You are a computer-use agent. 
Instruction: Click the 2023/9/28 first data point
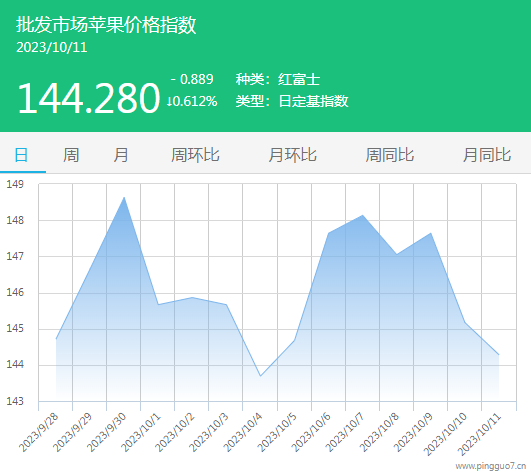[x=56, y=339]
